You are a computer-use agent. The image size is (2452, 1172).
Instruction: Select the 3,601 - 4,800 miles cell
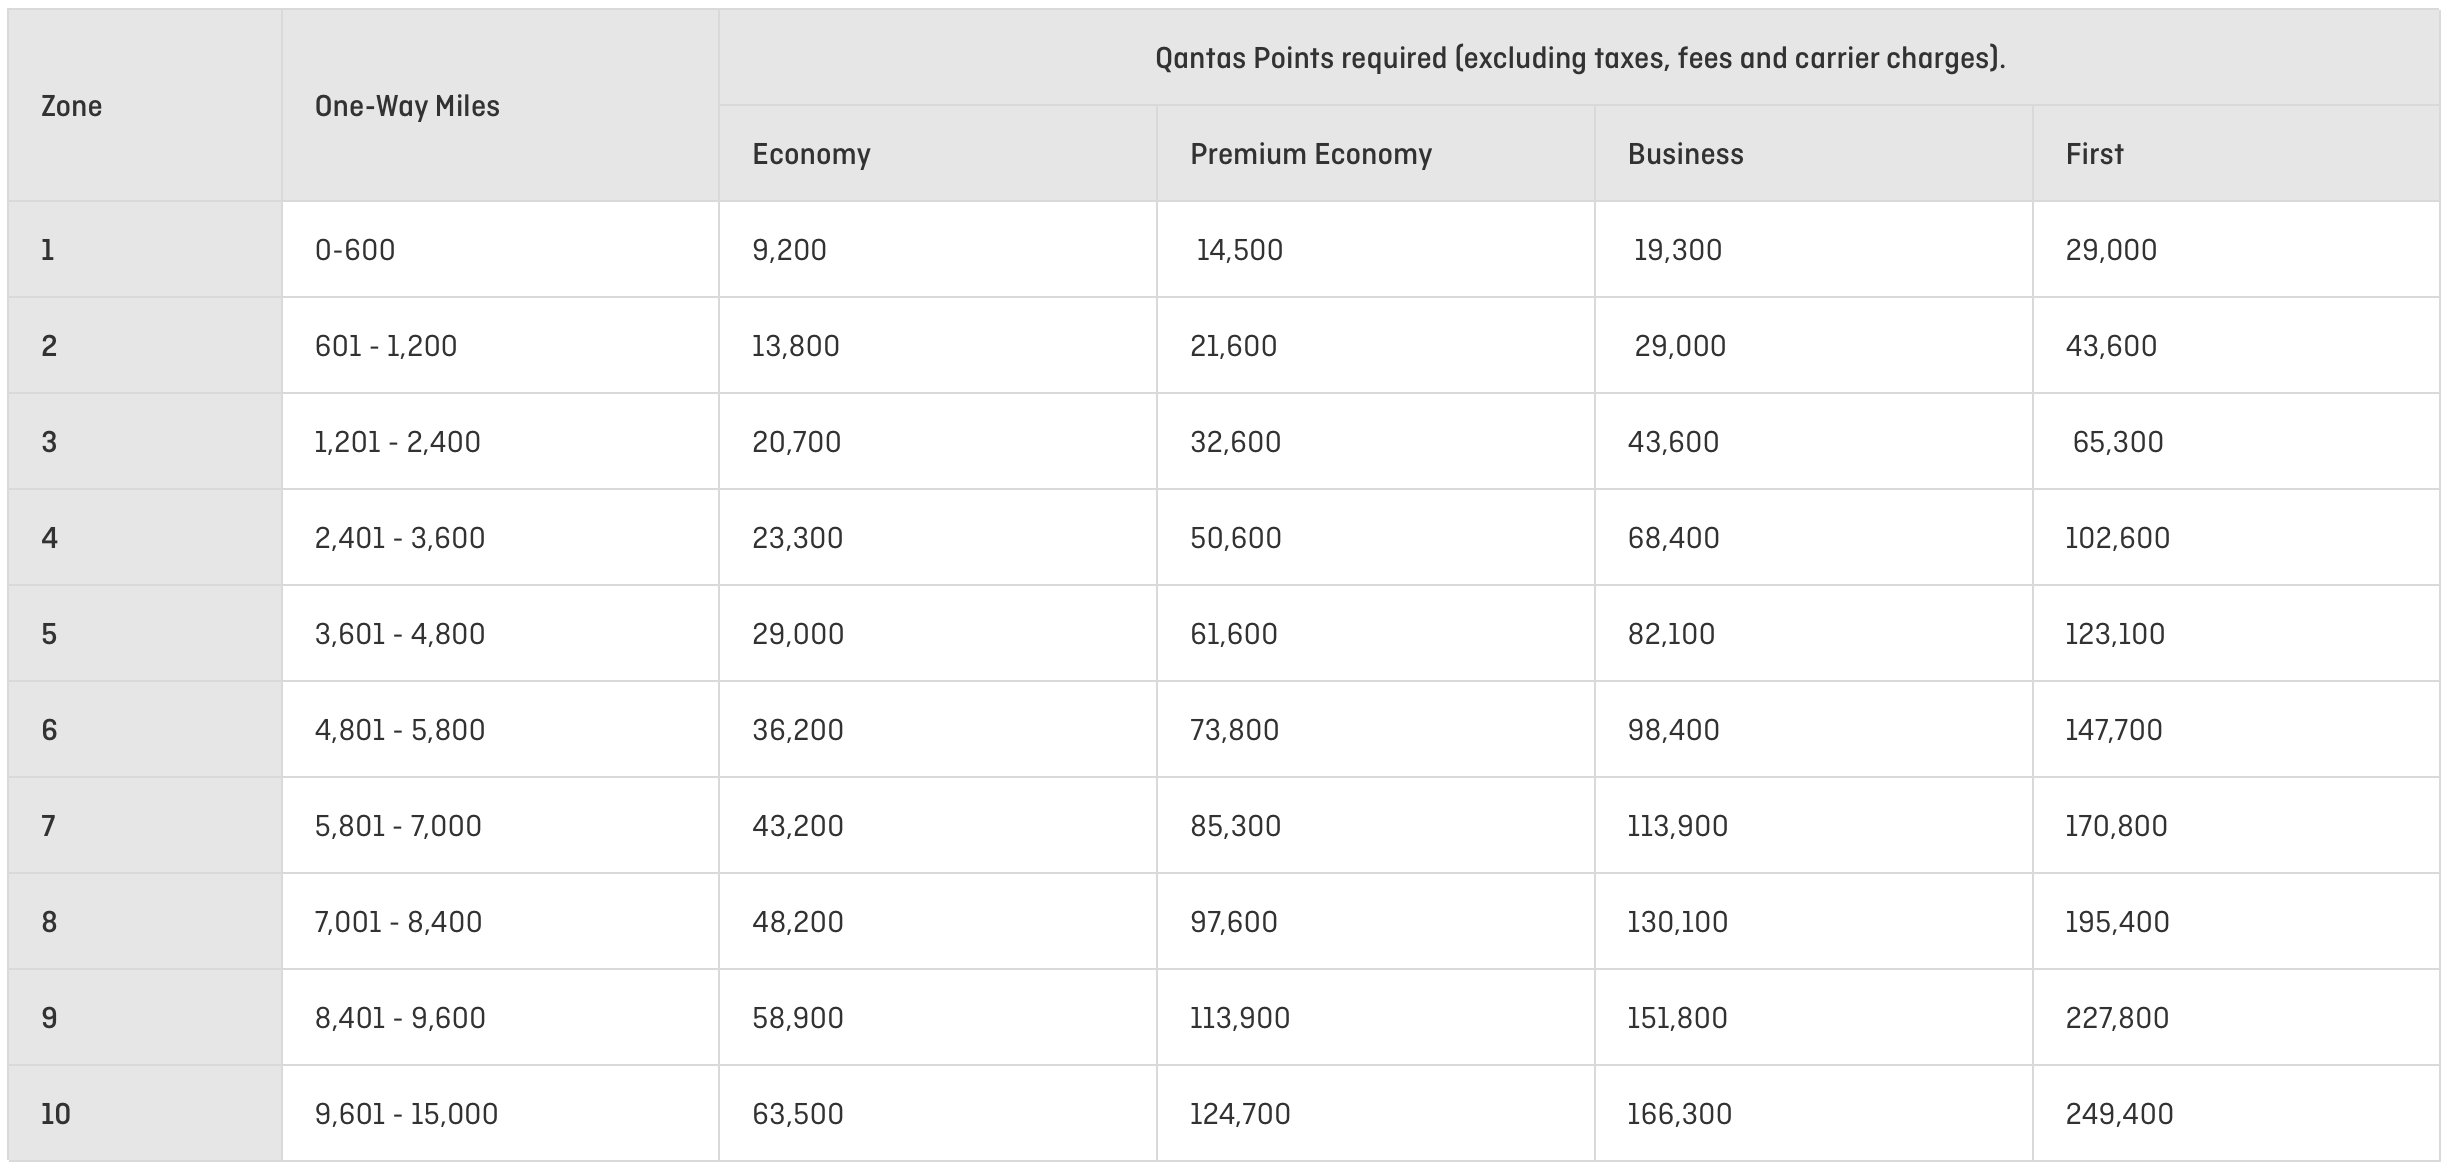click(500, 634)
